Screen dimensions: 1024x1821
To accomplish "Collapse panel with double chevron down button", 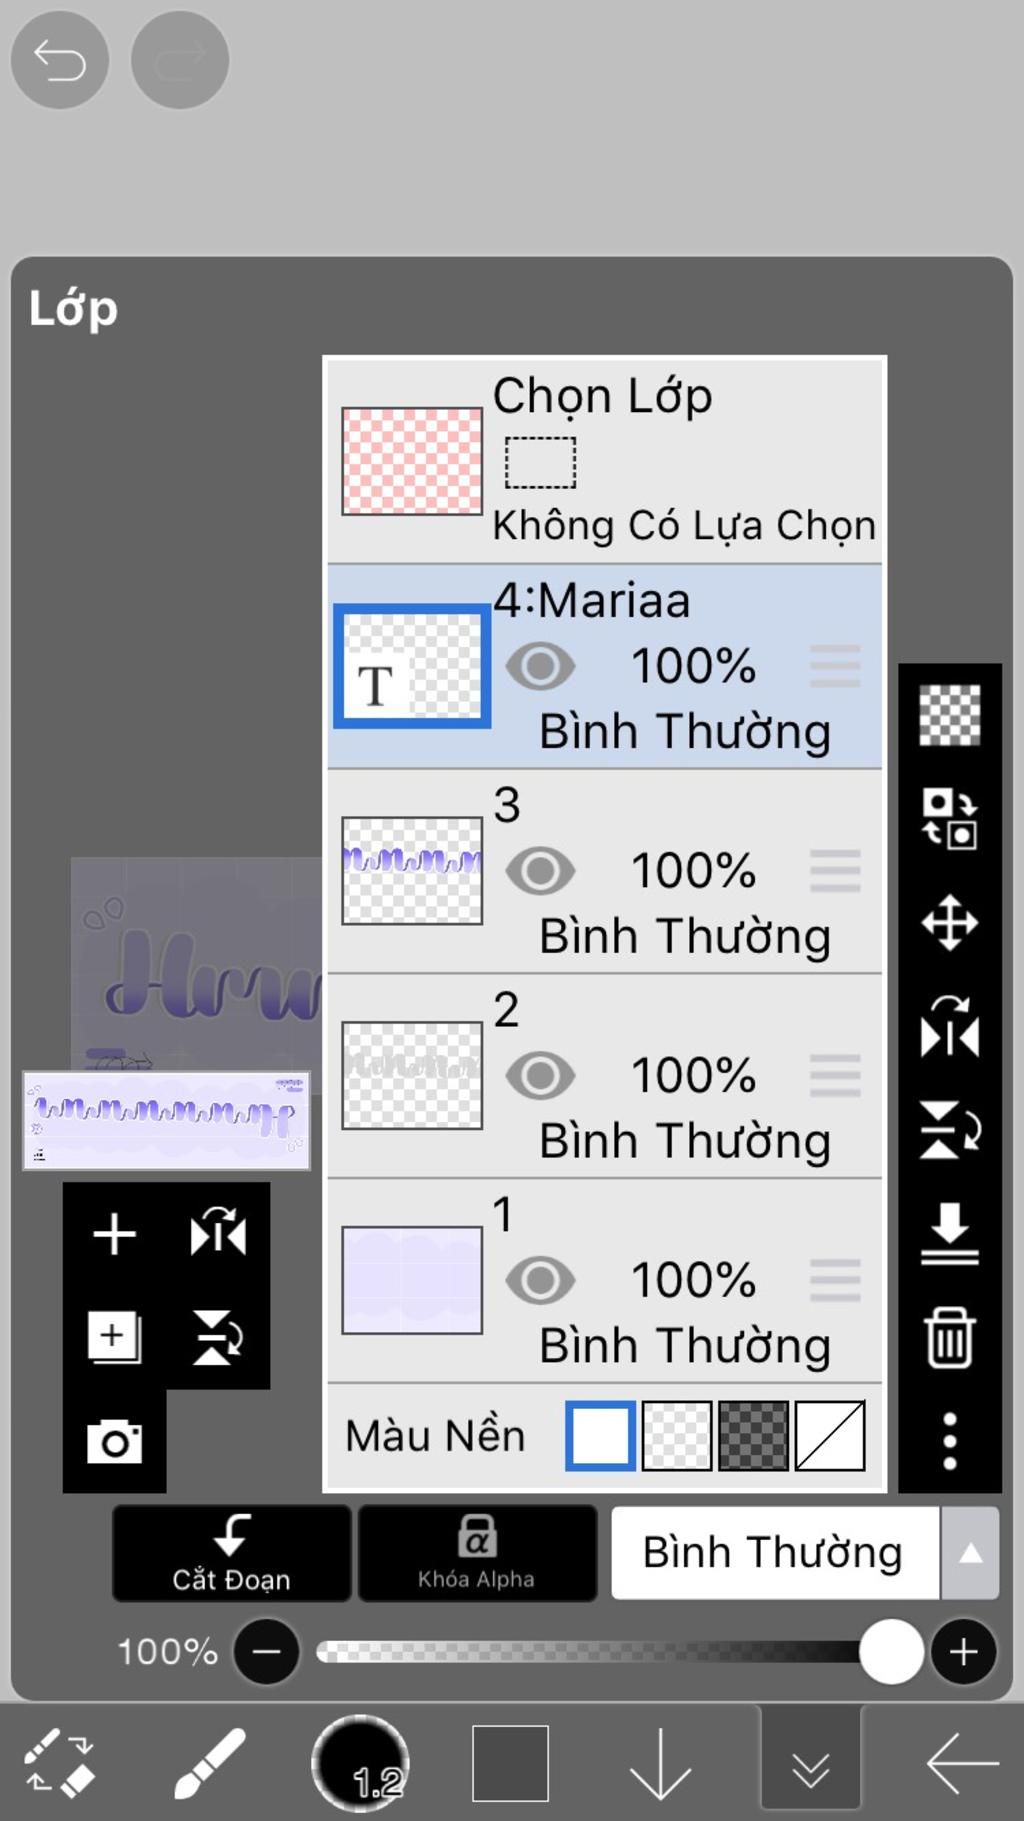I will point(810,1764).
